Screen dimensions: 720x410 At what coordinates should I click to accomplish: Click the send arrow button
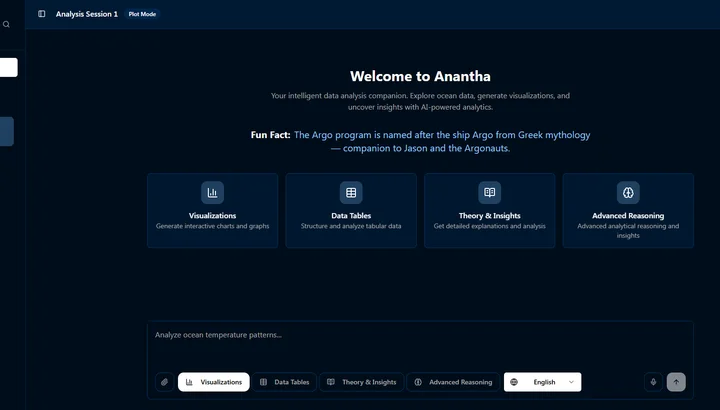(x=676, y=382)
